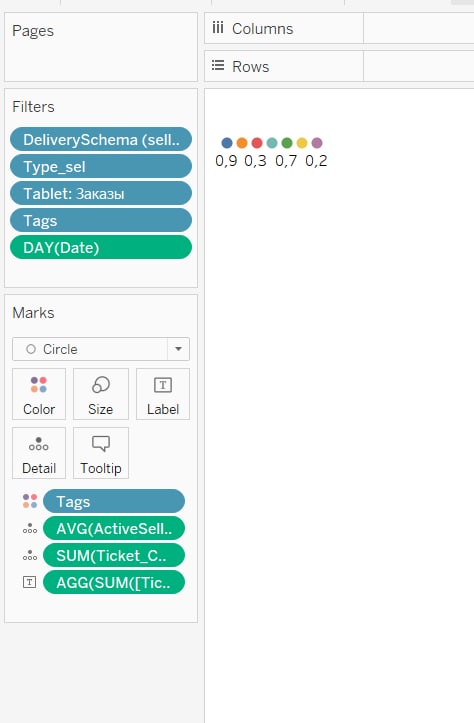The height and width of the screenshot is (723, 474).
Task: Select the Tablet: Заказы filter pill
Action: (x=101, y=193)
